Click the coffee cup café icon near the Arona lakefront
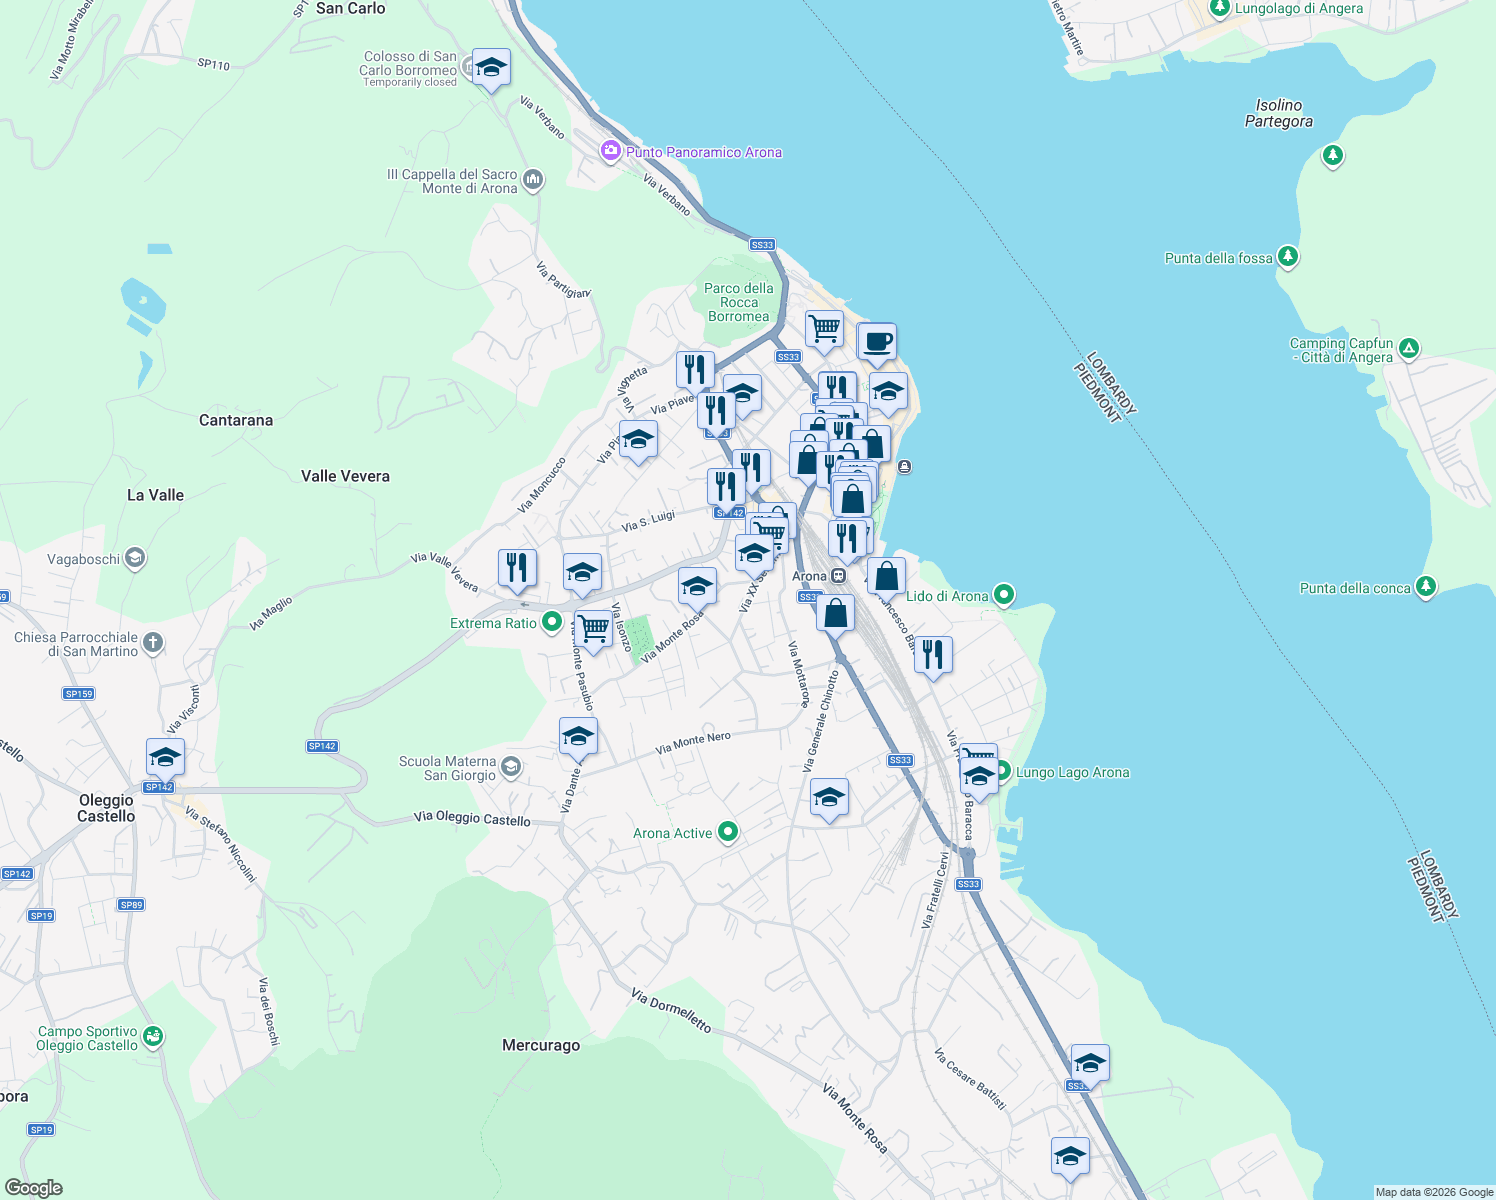Viewport: 1496px width, 1200px height. pyautogui.click(x=878, y=342)
